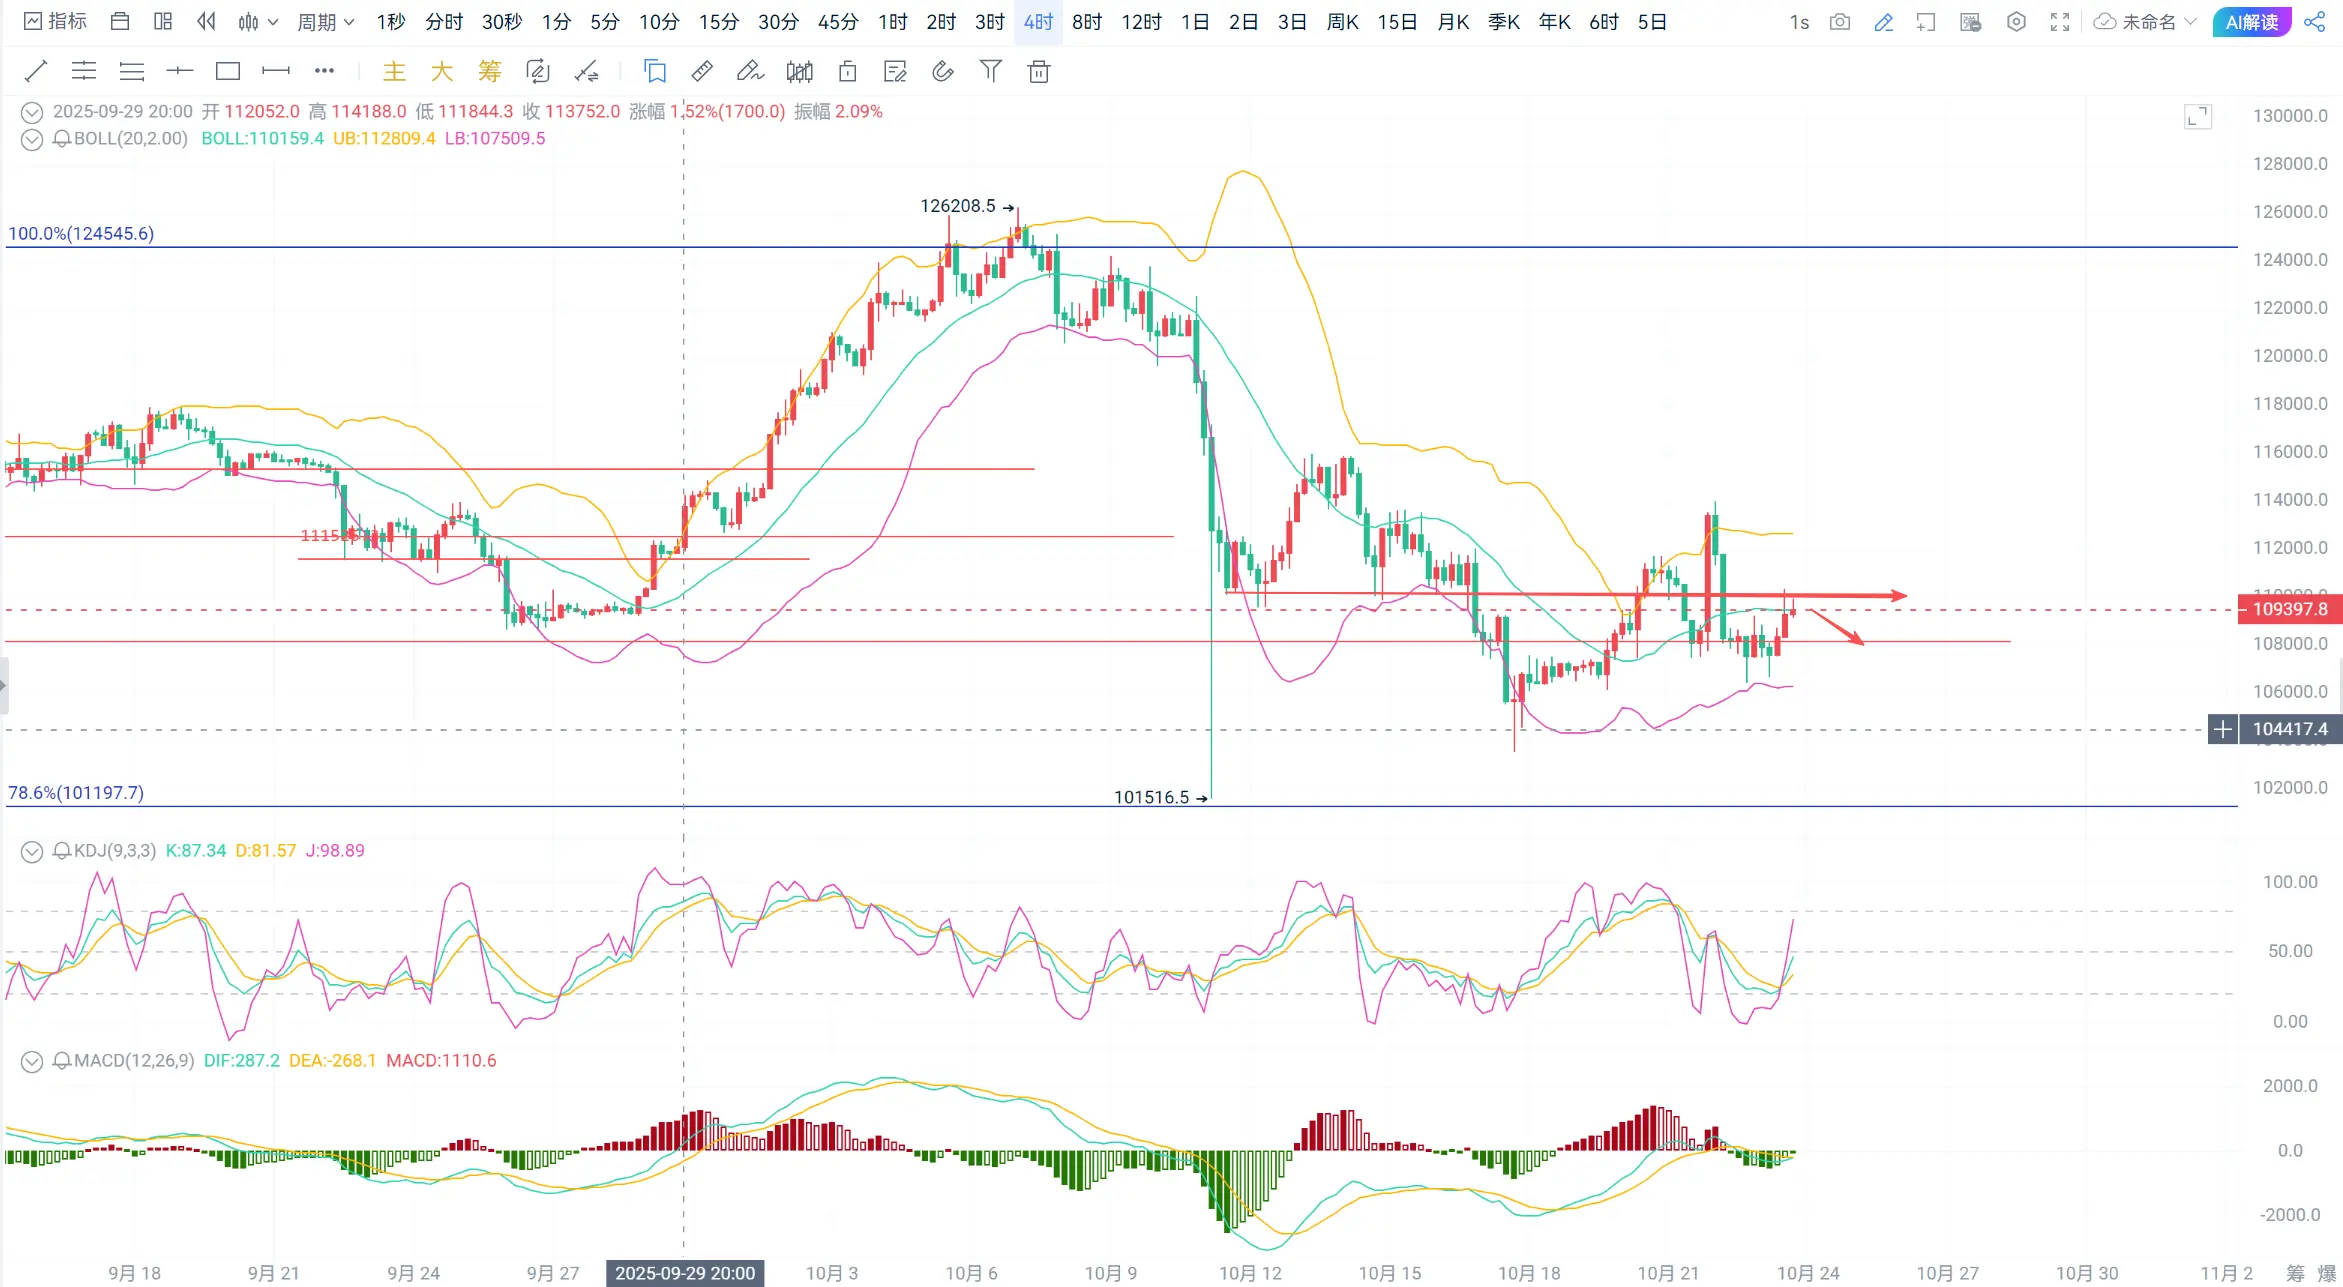Delete drawings with the trash icon
This screenshot has width=2343, height=1287.
pyautogui.click(x=1039, y=71)
